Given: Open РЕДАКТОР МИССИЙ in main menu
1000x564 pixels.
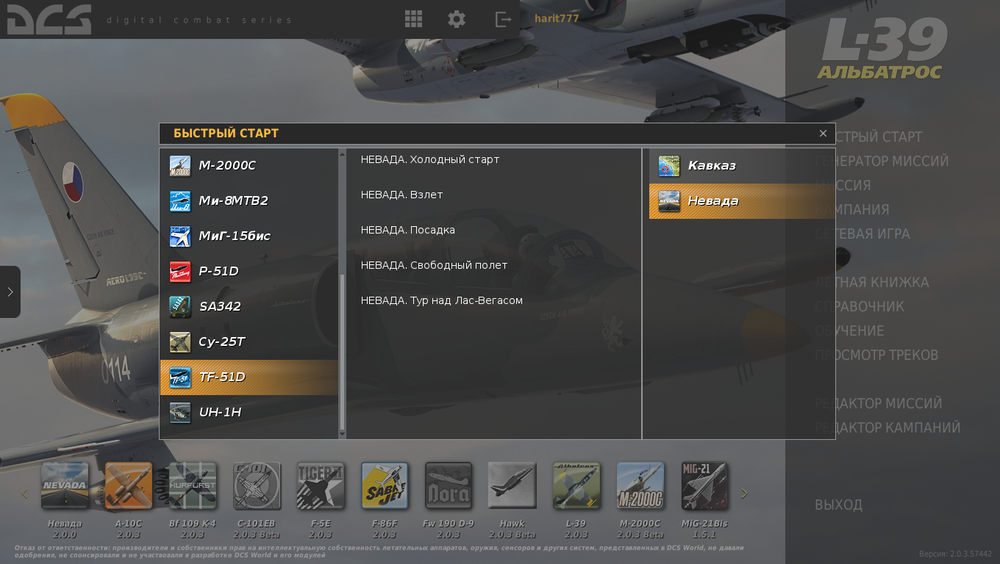Looking at the screenshot, I should coord(879,404).
